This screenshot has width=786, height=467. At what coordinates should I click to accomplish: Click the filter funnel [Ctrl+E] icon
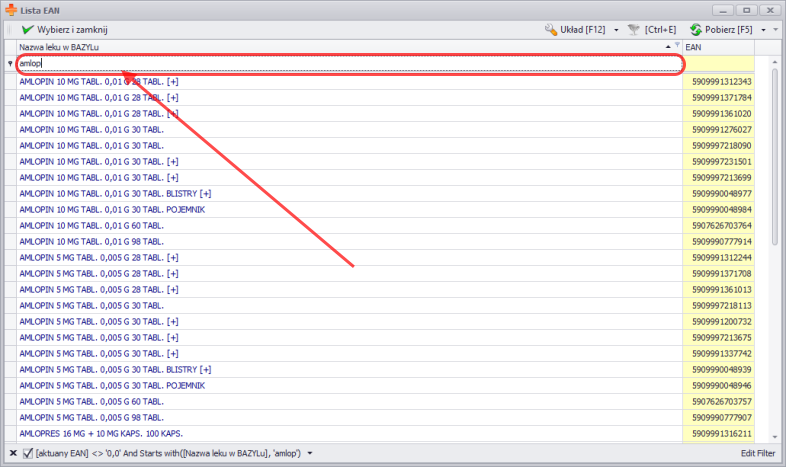point(632,30)
